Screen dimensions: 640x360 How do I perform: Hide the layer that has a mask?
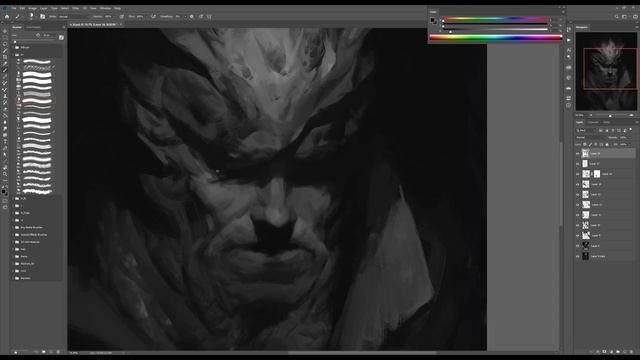578,174
